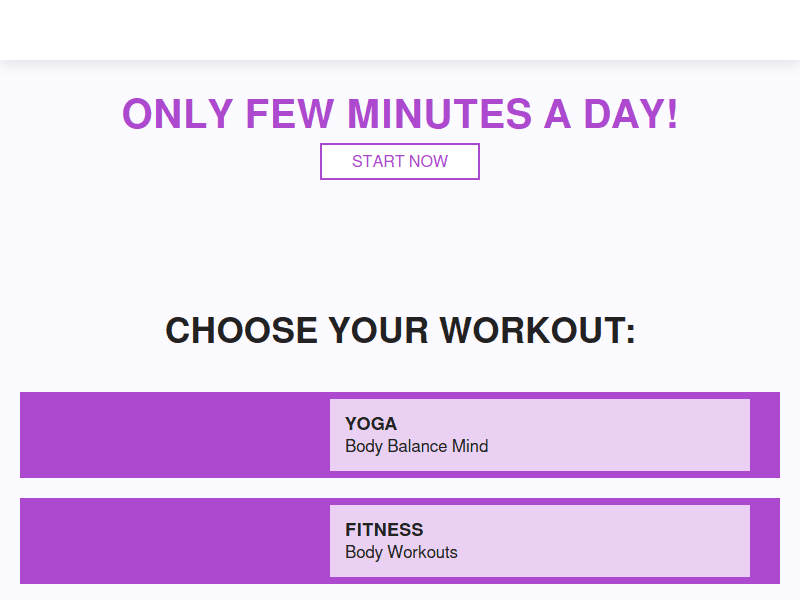Image resolution: width=800 pixels, height=600 pixels.
Task: Click the word "Mind" in the Yoga description
Action: pos(470,446)
